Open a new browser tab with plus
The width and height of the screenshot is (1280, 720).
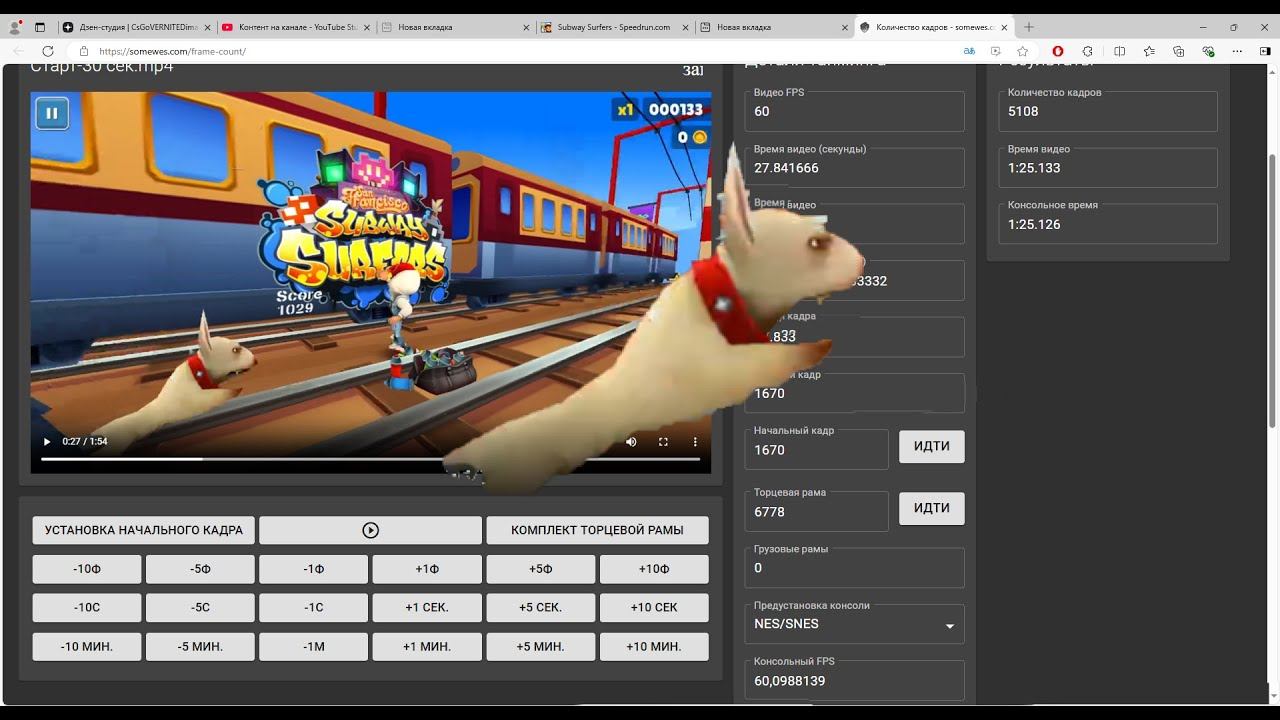pyautogui.click(x=1029, y=27)
